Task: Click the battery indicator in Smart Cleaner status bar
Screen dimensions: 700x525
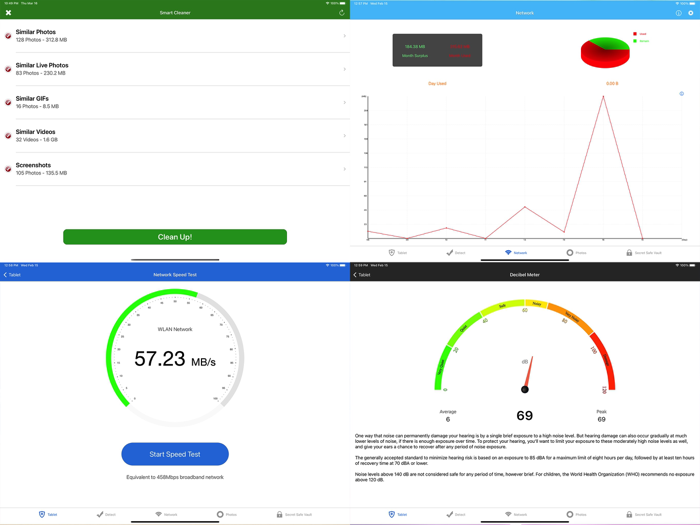Action: point(342,3)
